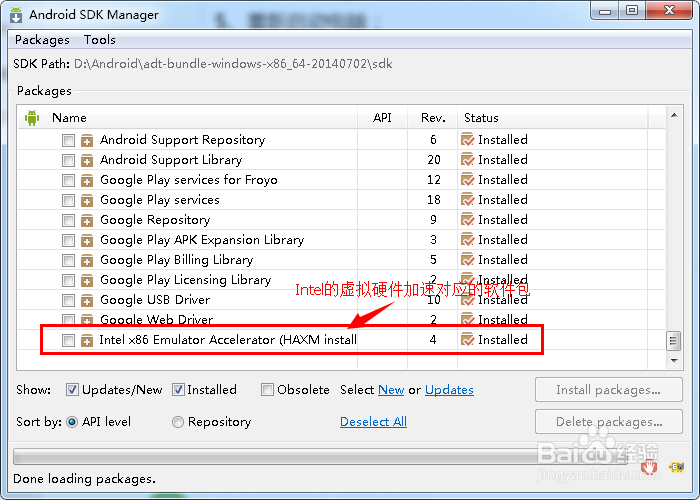Click the Rev. column header
Viewport: 700px width, 500px height.
433,118
